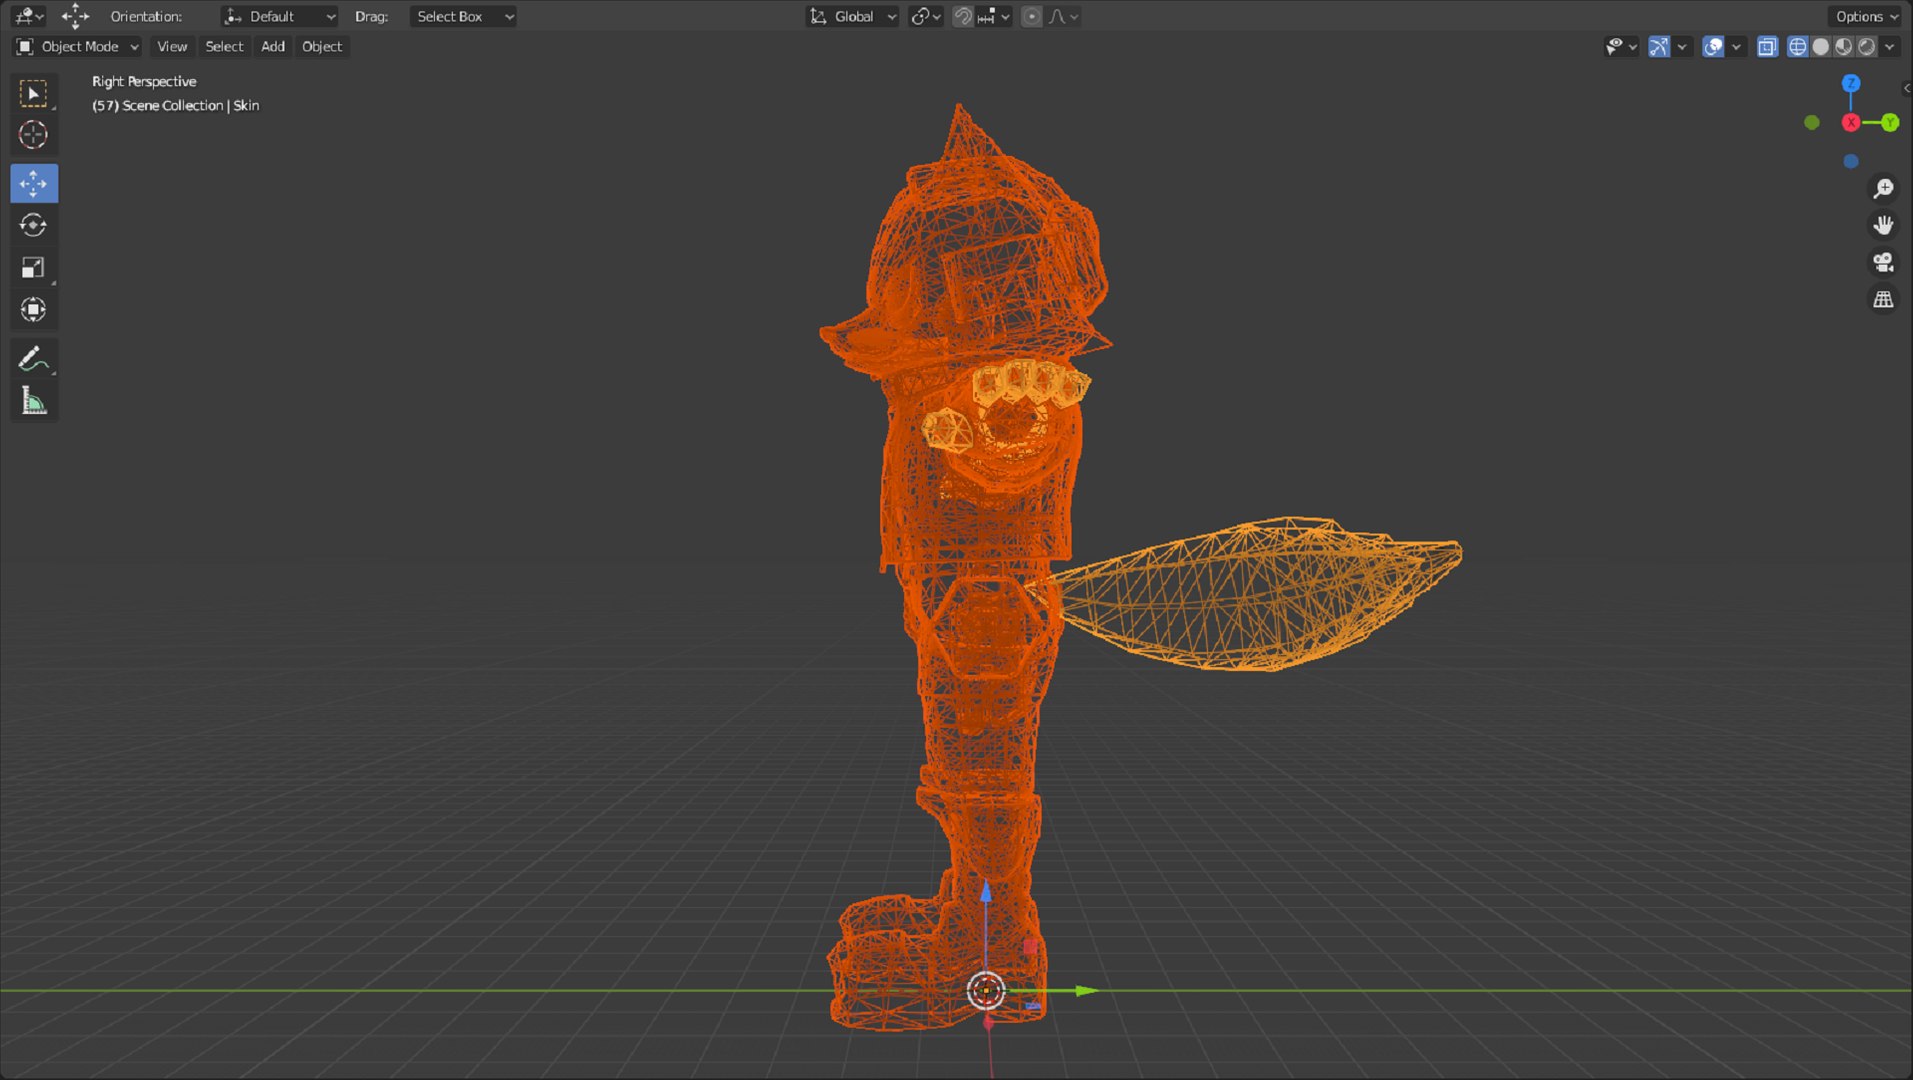Activate the Transform tool
The height and width of the screenshot is (1080, 1913).
point(33,310)
